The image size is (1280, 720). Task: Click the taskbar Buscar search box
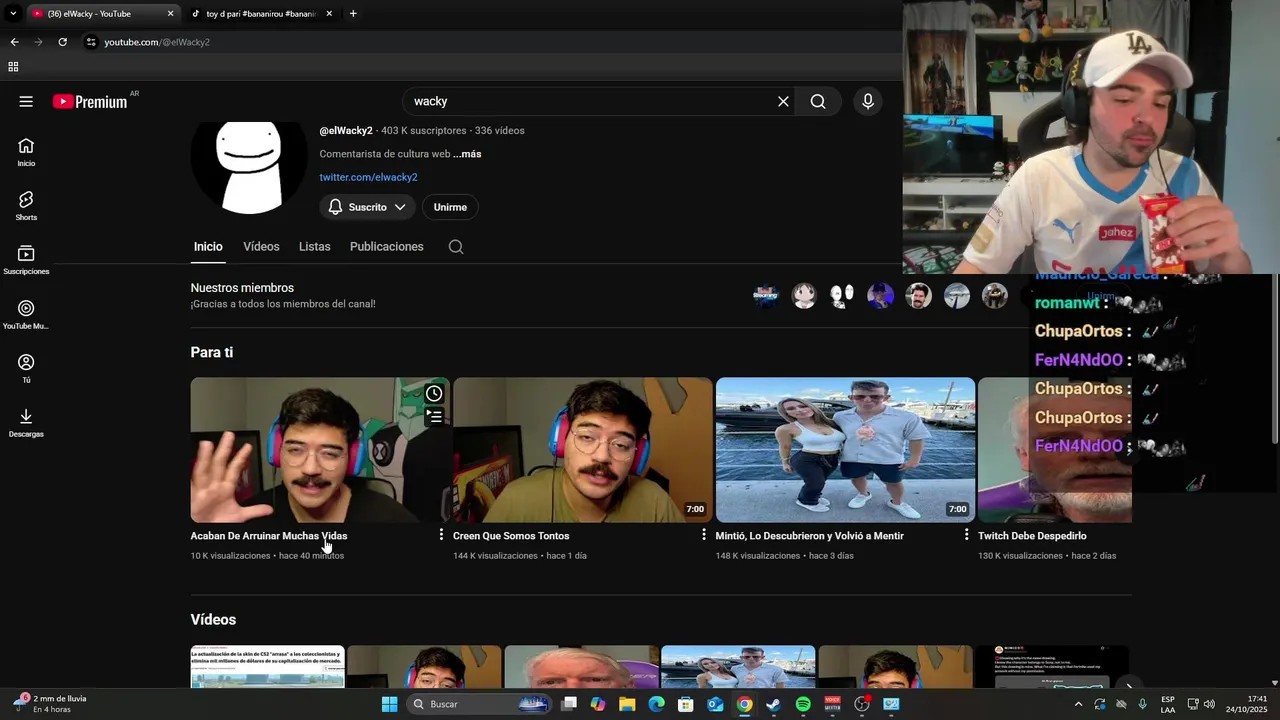(x=480, y=704)
